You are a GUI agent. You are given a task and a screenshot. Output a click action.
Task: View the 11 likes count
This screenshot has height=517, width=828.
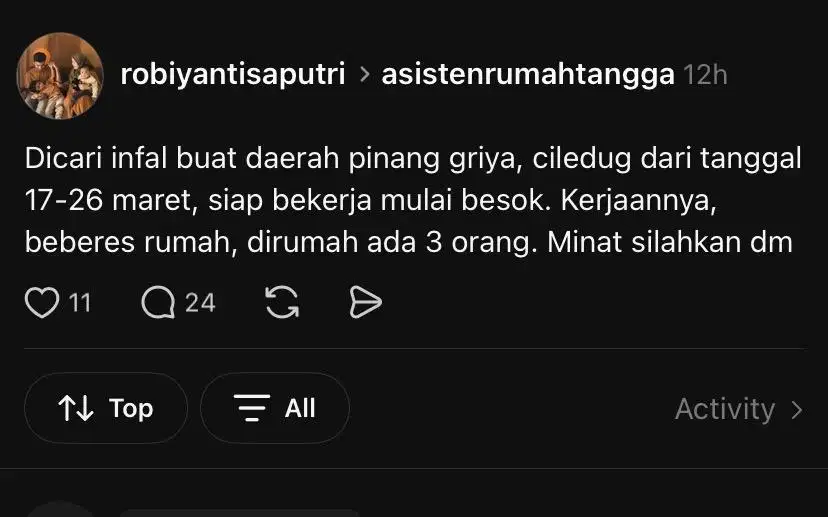click(x=80, y=303)
